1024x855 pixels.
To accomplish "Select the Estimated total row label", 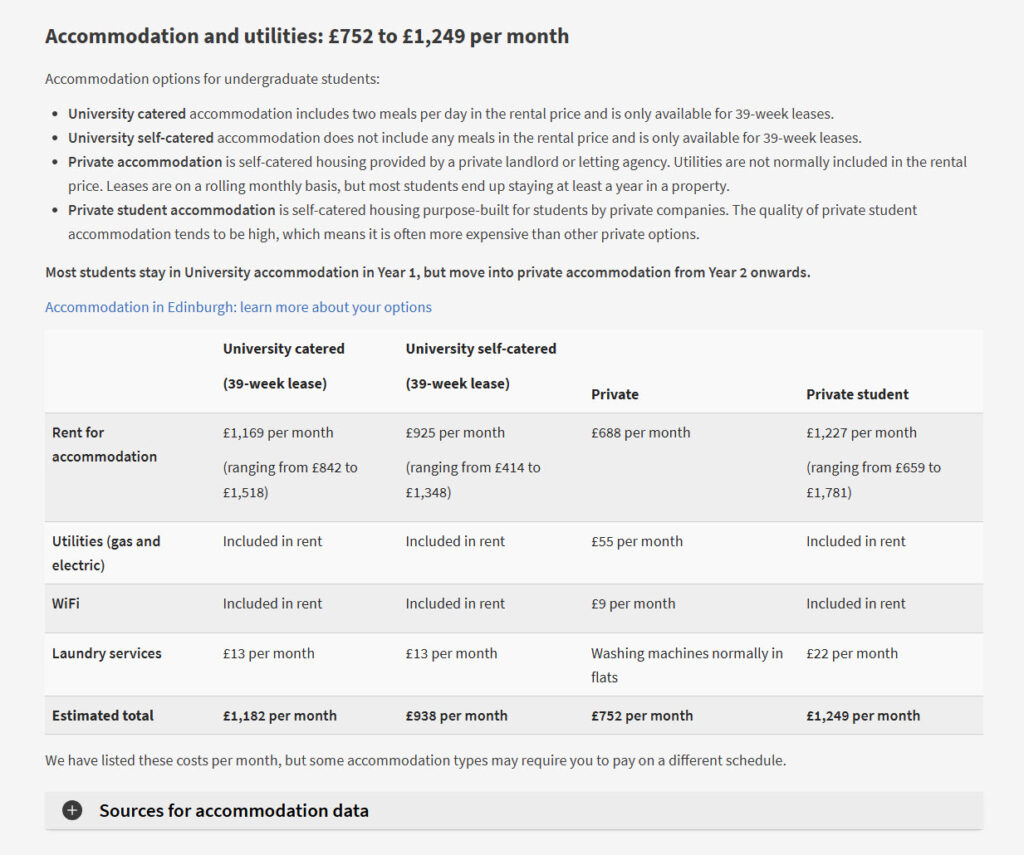I will click(101, 715).
